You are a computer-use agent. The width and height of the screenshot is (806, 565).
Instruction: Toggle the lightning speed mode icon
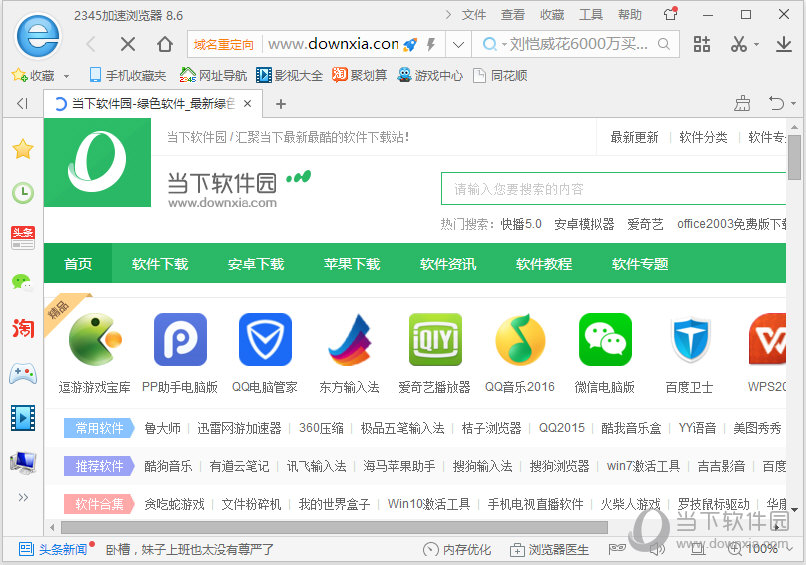click(431, 44)
